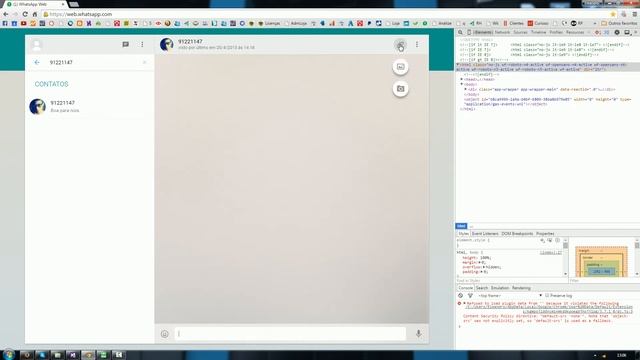Record a voice message with microphone
Screen dimensions: 640x360
pyautogui.click(x=418, y=333)
